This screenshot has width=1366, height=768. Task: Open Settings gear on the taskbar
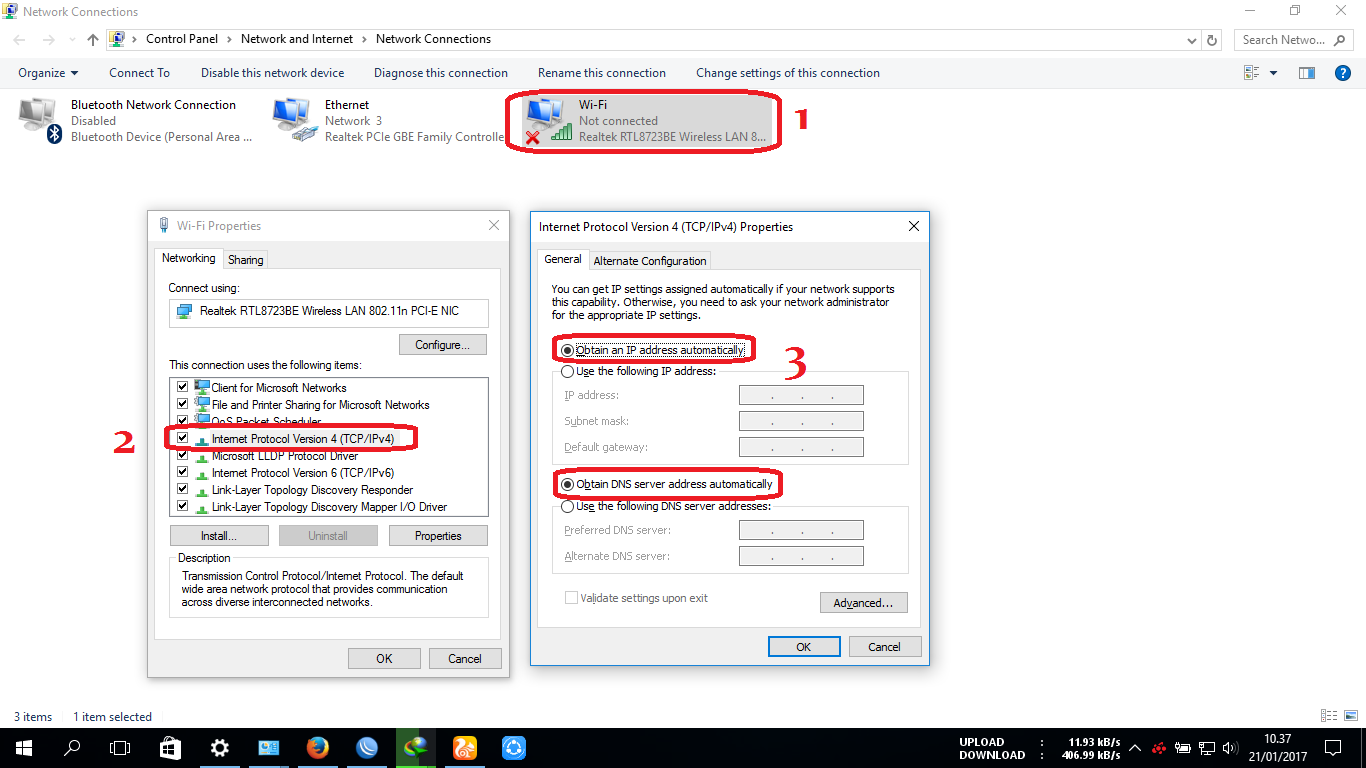tap(219, 747)
